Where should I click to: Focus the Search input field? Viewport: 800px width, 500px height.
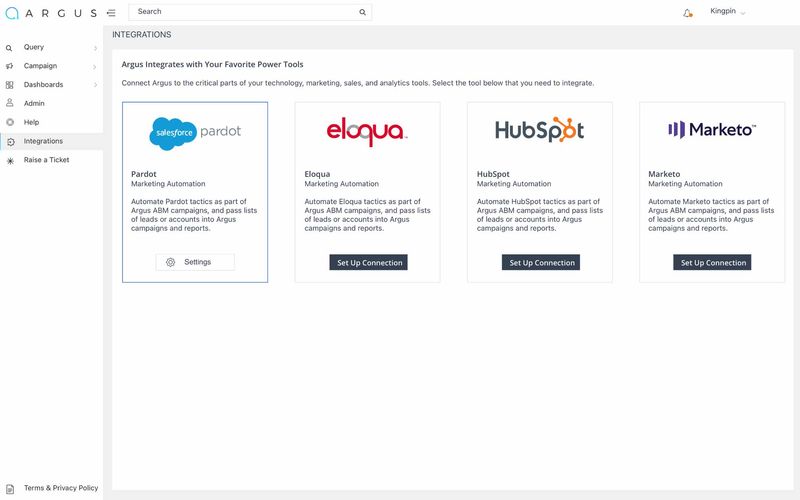250,12
